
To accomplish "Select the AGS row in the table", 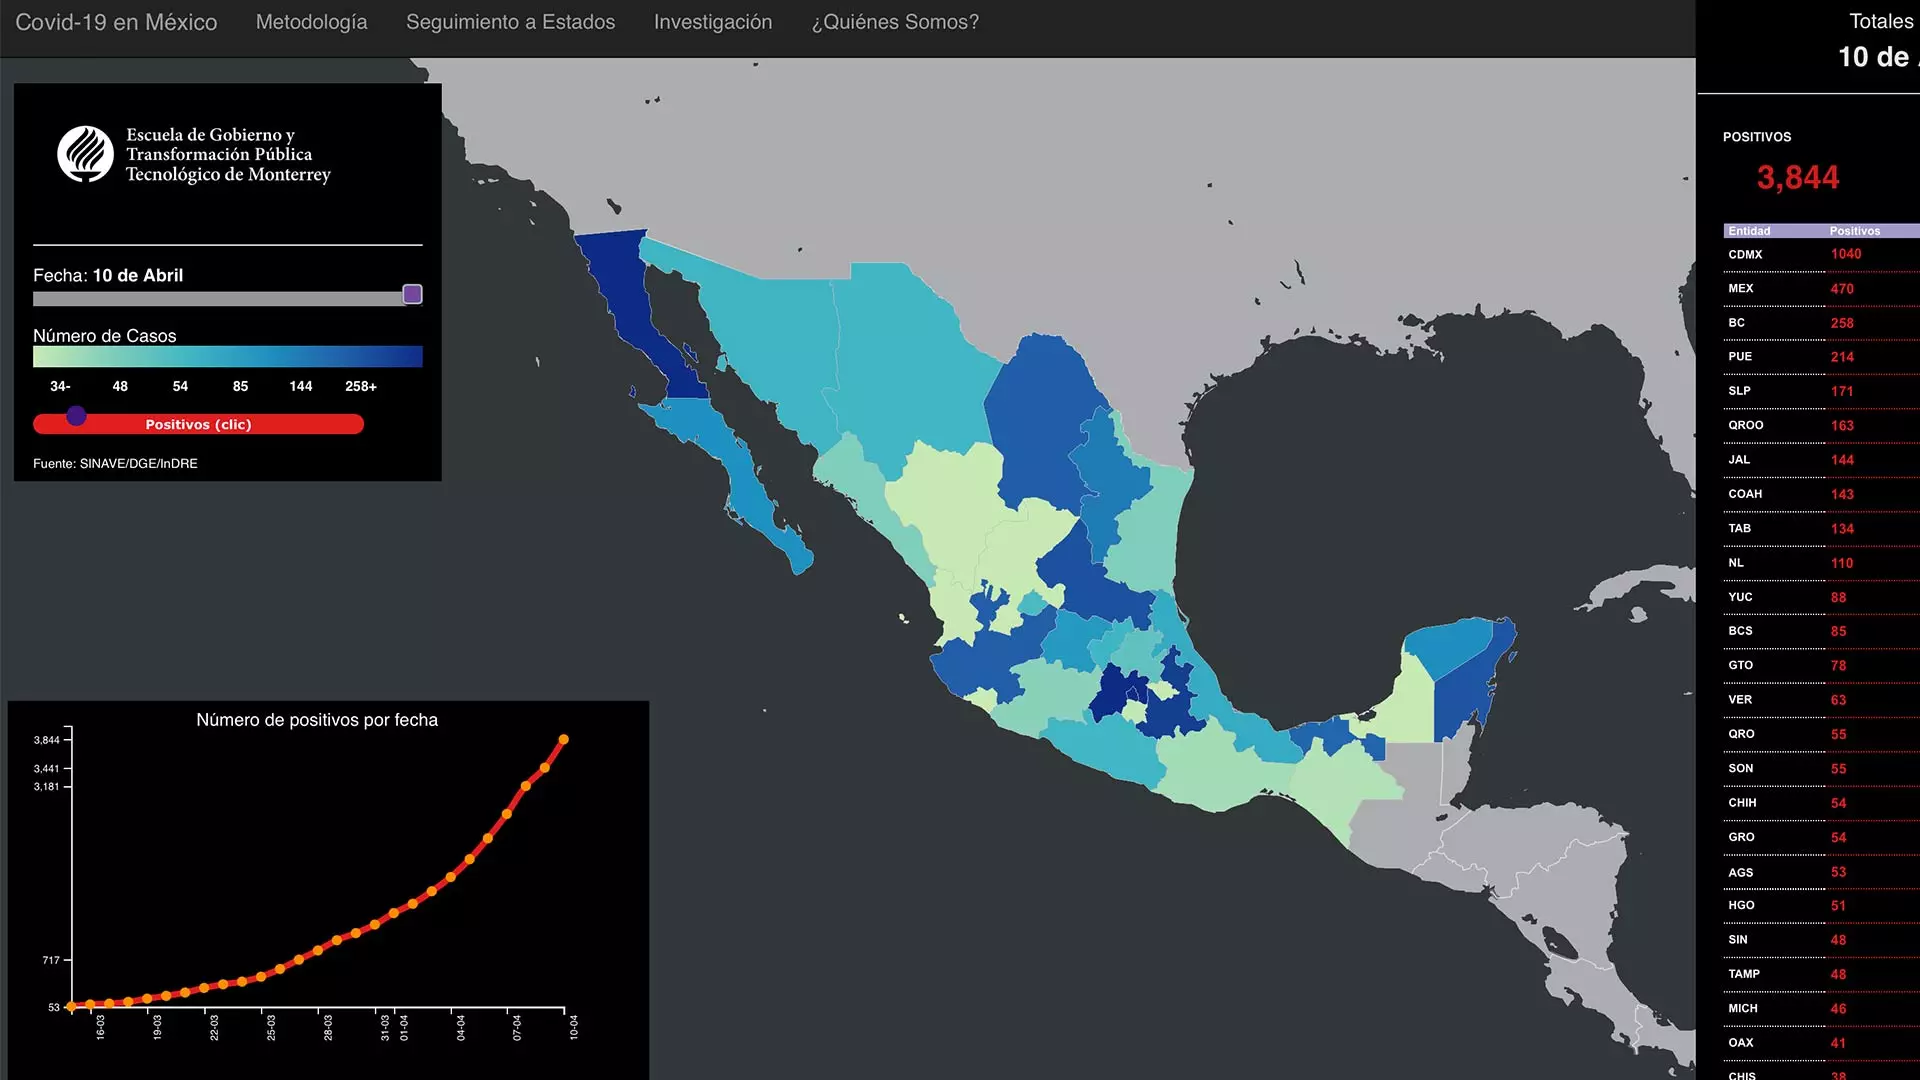I will point(1822,872).
